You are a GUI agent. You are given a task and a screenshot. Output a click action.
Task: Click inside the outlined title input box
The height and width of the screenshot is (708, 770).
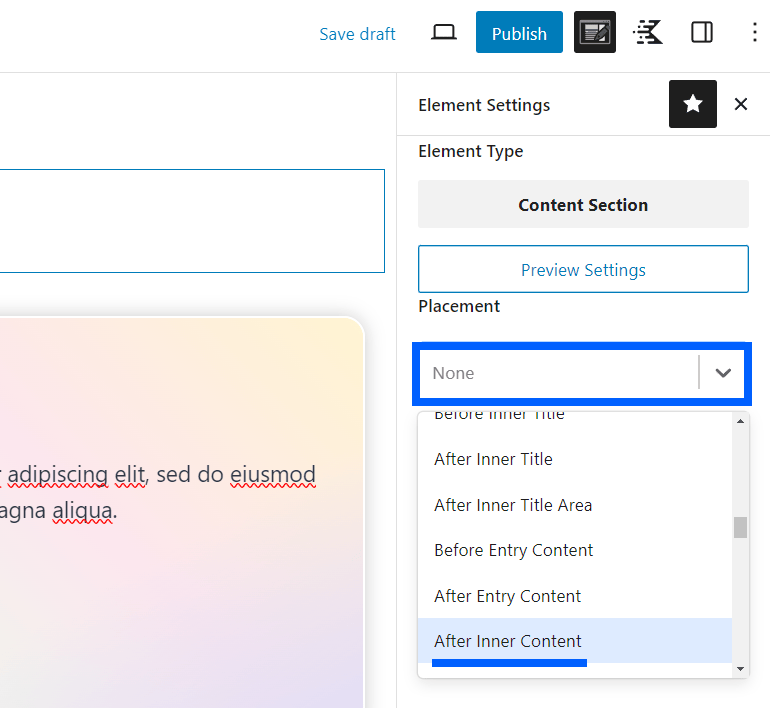click(190, 221)
